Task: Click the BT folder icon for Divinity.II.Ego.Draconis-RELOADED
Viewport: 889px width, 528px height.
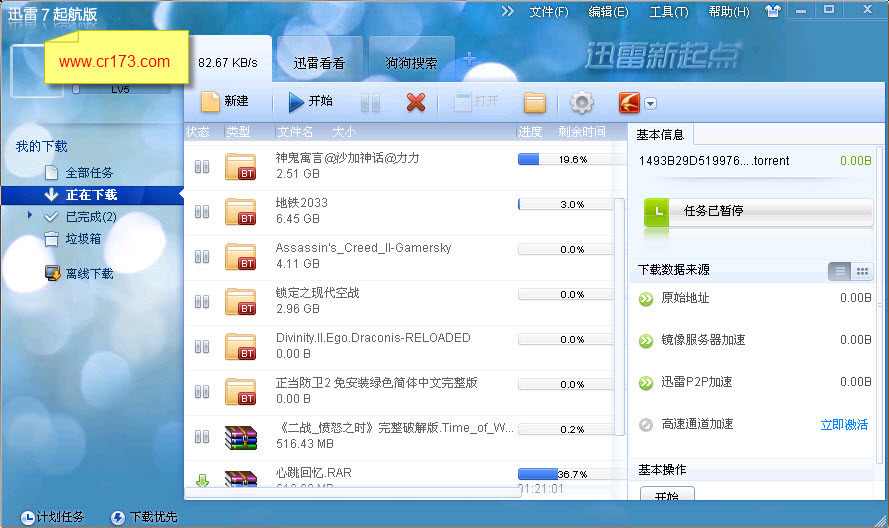Action: tap(240, 346)
